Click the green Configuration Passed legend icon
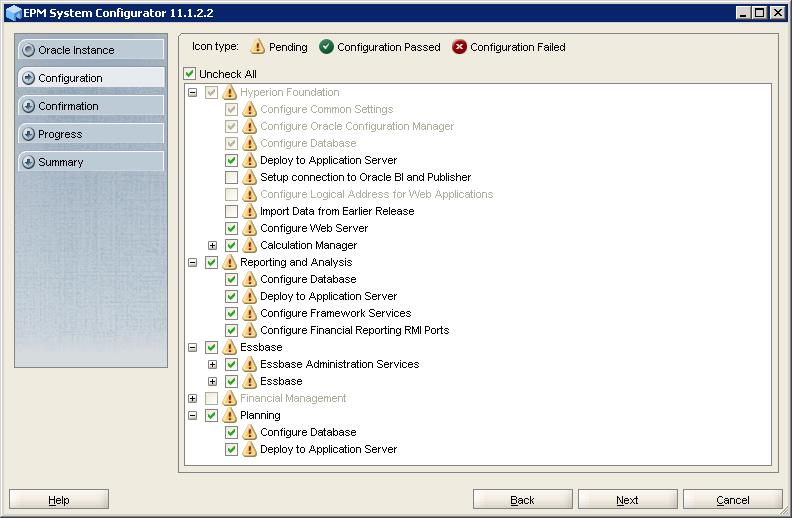 (326, 47)
